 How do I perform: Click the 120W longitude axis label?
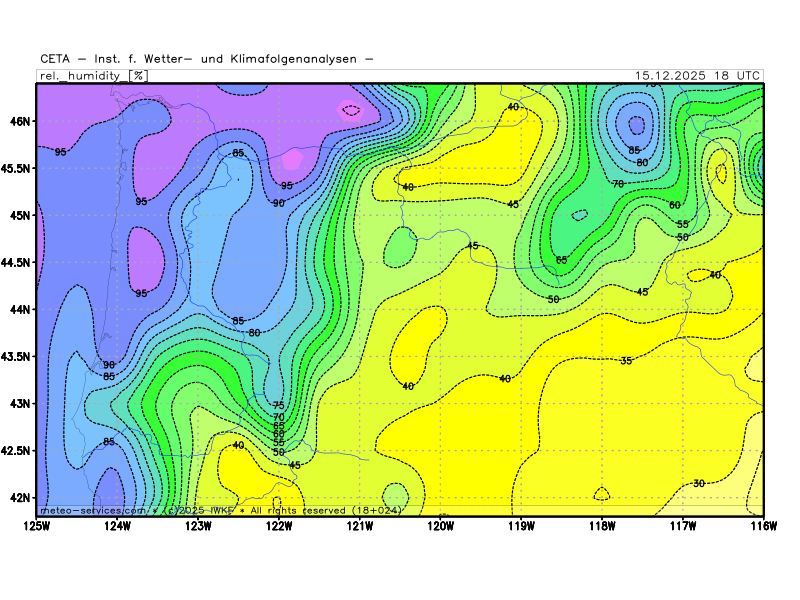click(x=440, y=525)
